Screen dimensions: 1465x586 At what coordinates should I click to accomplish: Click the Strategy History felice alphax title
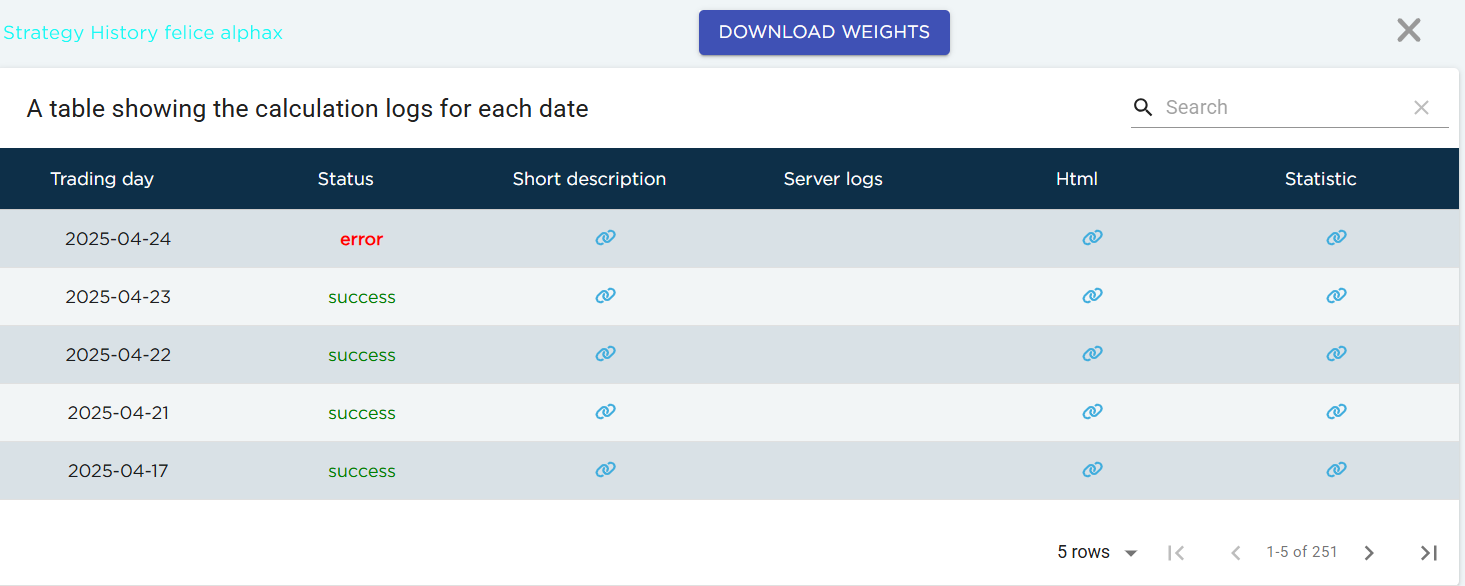[x=143, y=33]
